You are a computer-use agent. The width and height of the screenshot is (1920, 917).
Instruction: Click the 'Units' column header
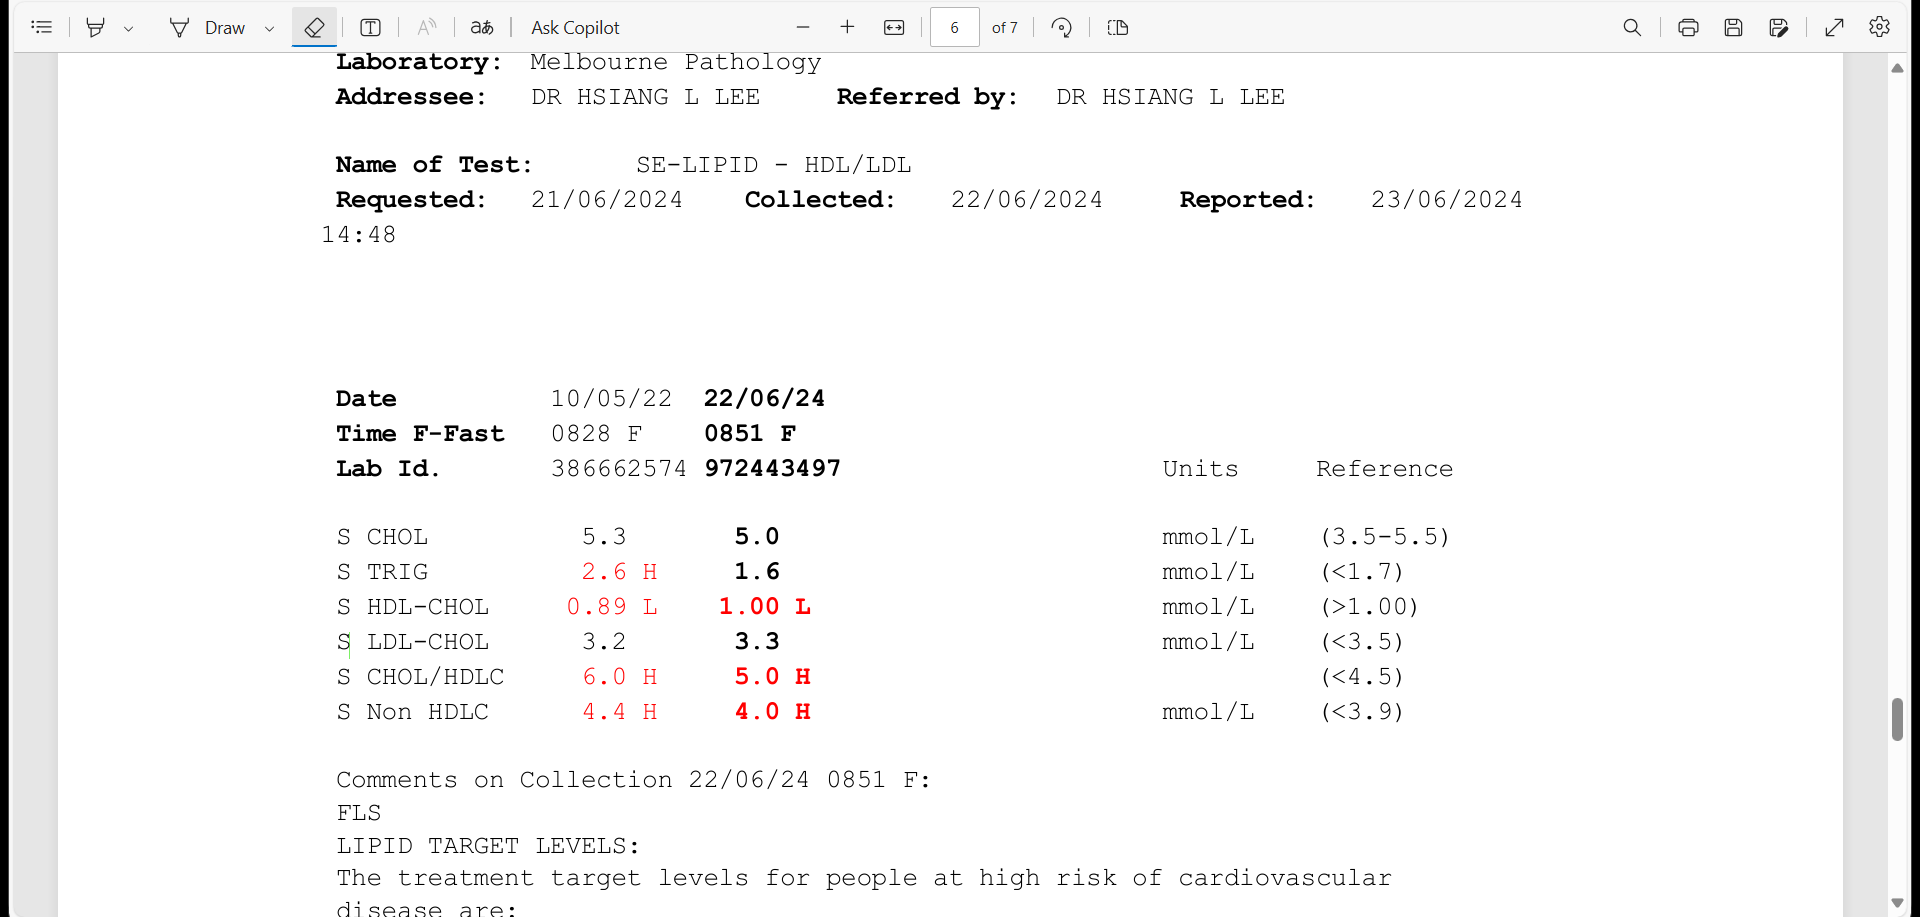point(1200,469)
